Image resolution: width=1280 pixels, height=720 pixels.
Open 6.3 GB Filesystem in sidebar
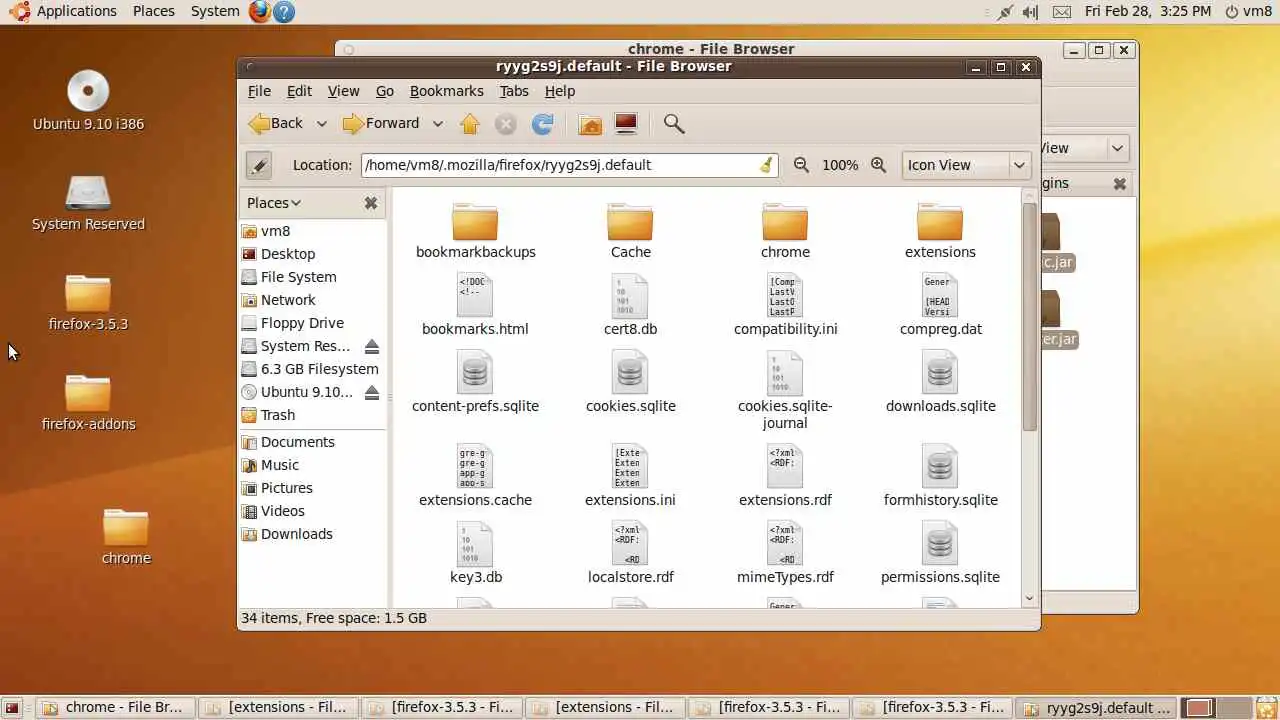click(x=312, y=369)
